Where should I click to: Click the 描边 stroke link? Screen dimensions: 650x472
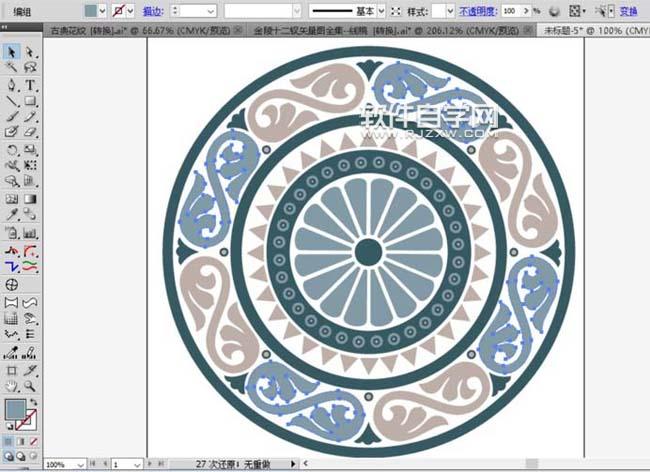point(153,10)
